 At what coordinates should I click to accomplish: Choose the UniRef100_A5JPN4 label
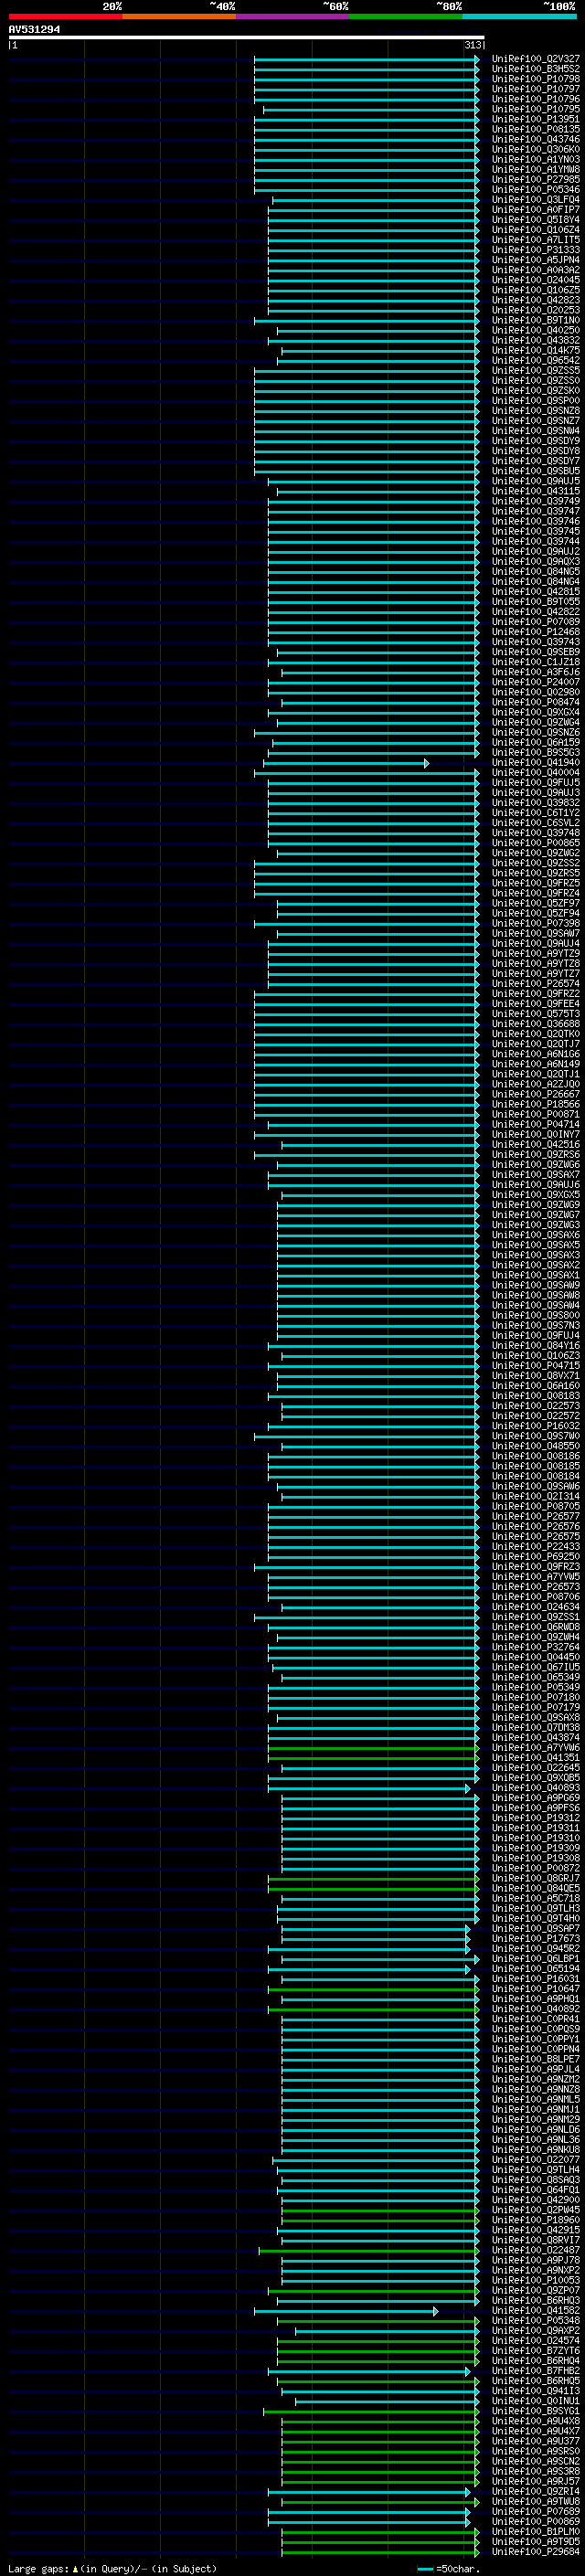[x=536, y=260]
